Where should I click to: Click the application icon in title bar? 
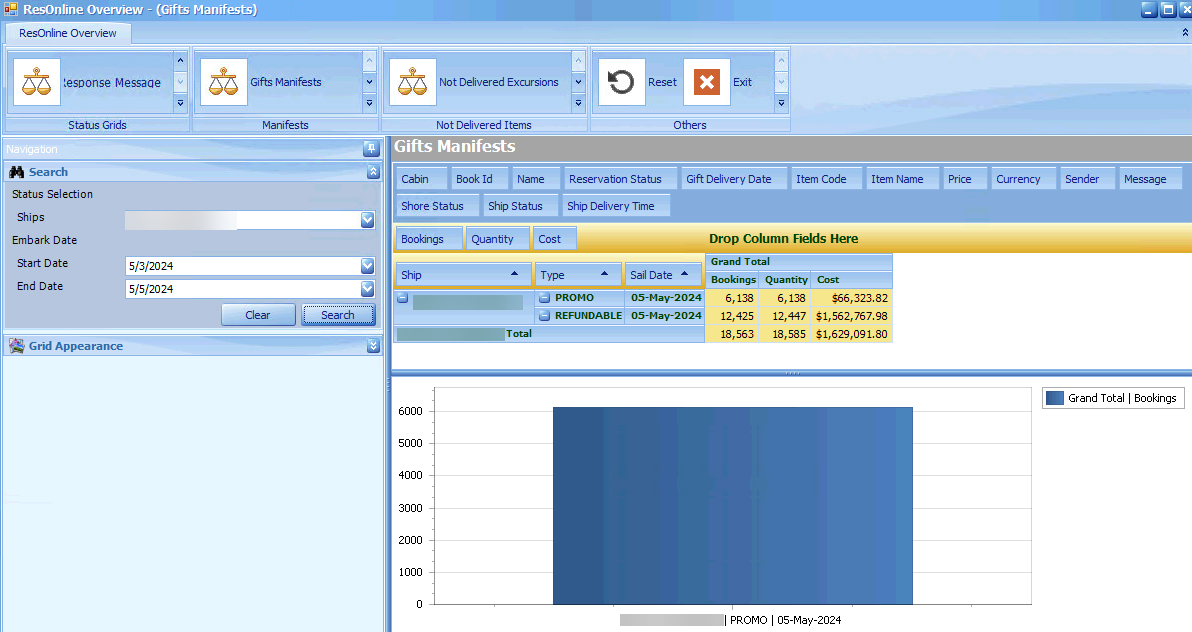[11, 9]
